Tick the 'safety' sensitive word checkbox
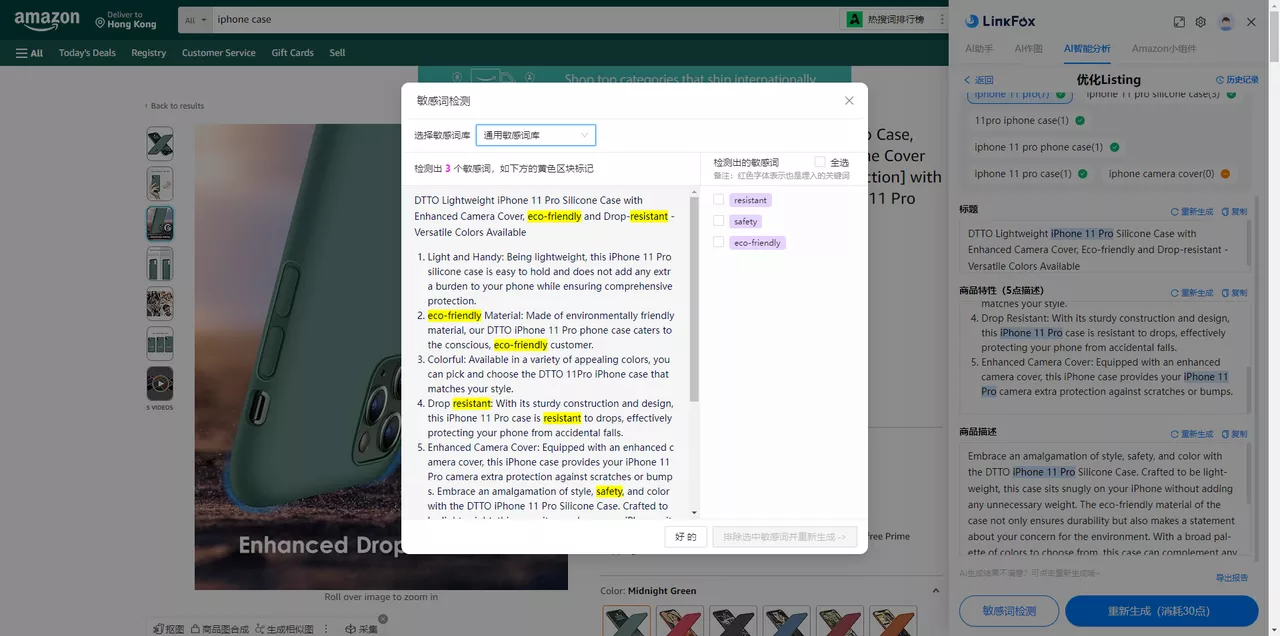The width and height of the screenshot is (1280, 636). (718, 221)
